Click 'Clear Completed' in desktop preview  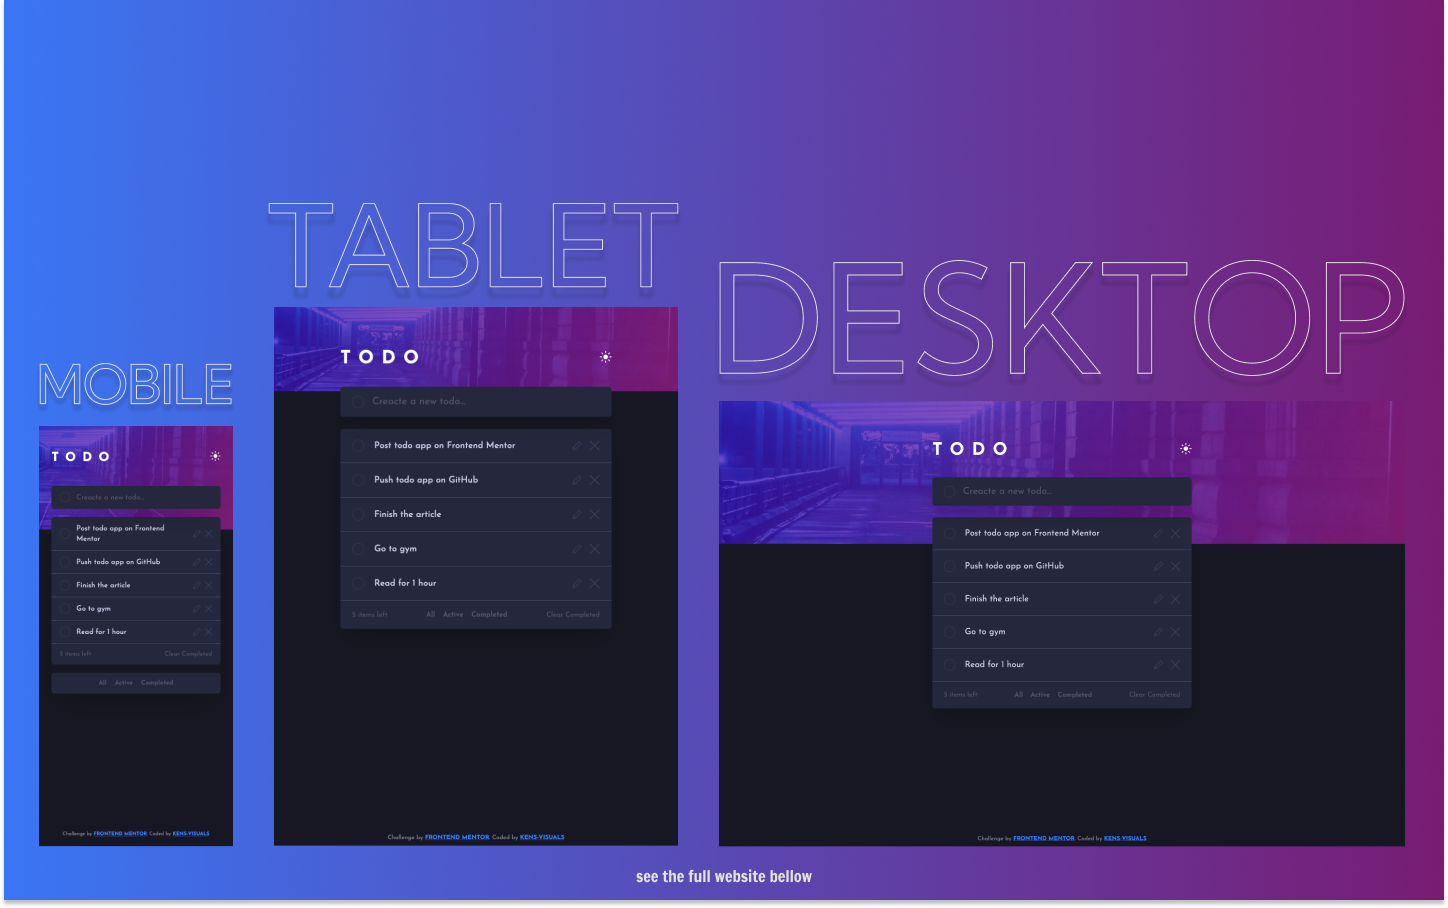(x=1154, y=695)
